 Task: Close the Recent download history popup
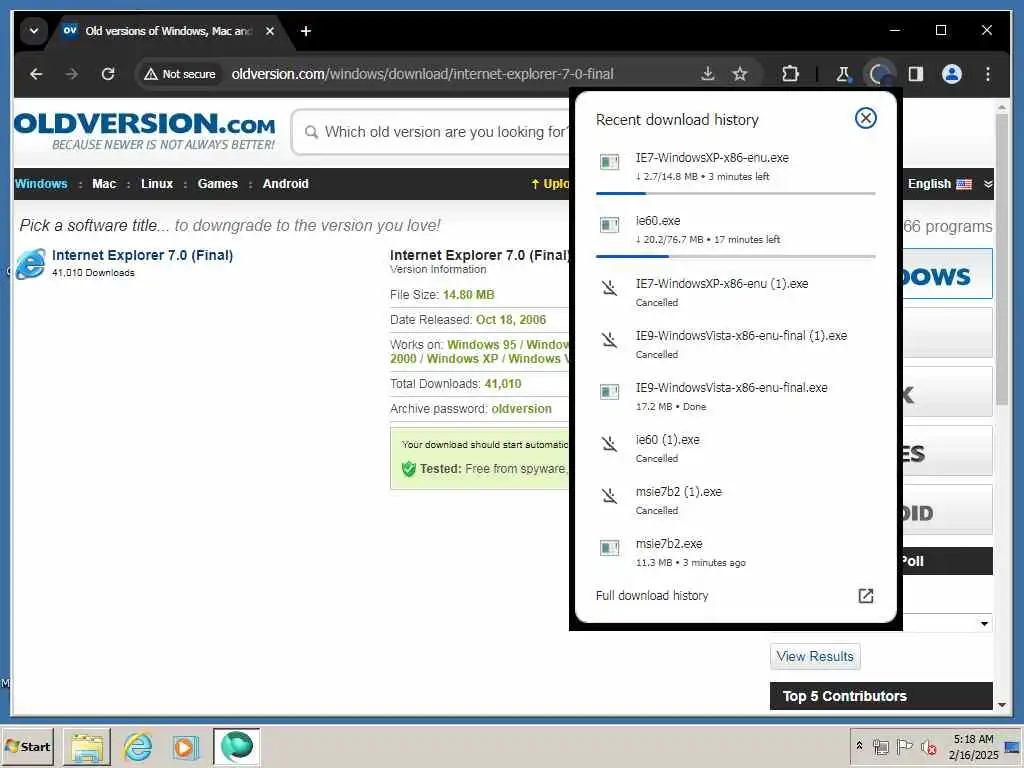point(865,118)
